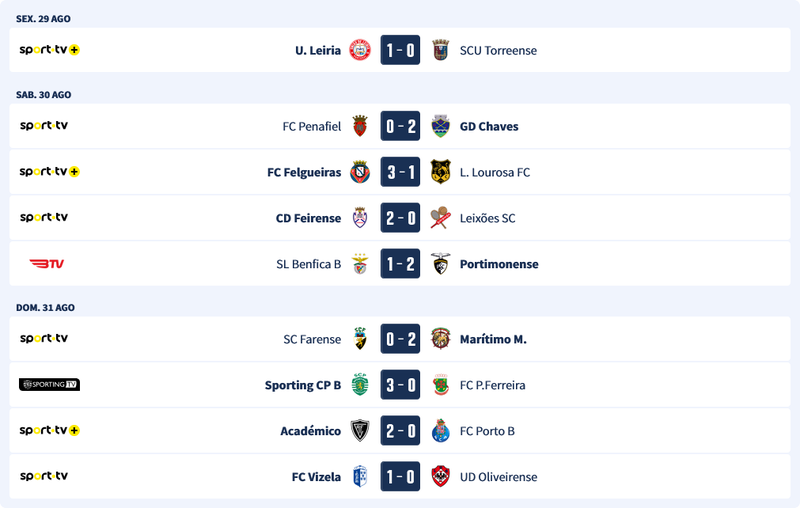Open the Académico team page link
The width and height of the screenshot is (800, 508).
[310, 431]
